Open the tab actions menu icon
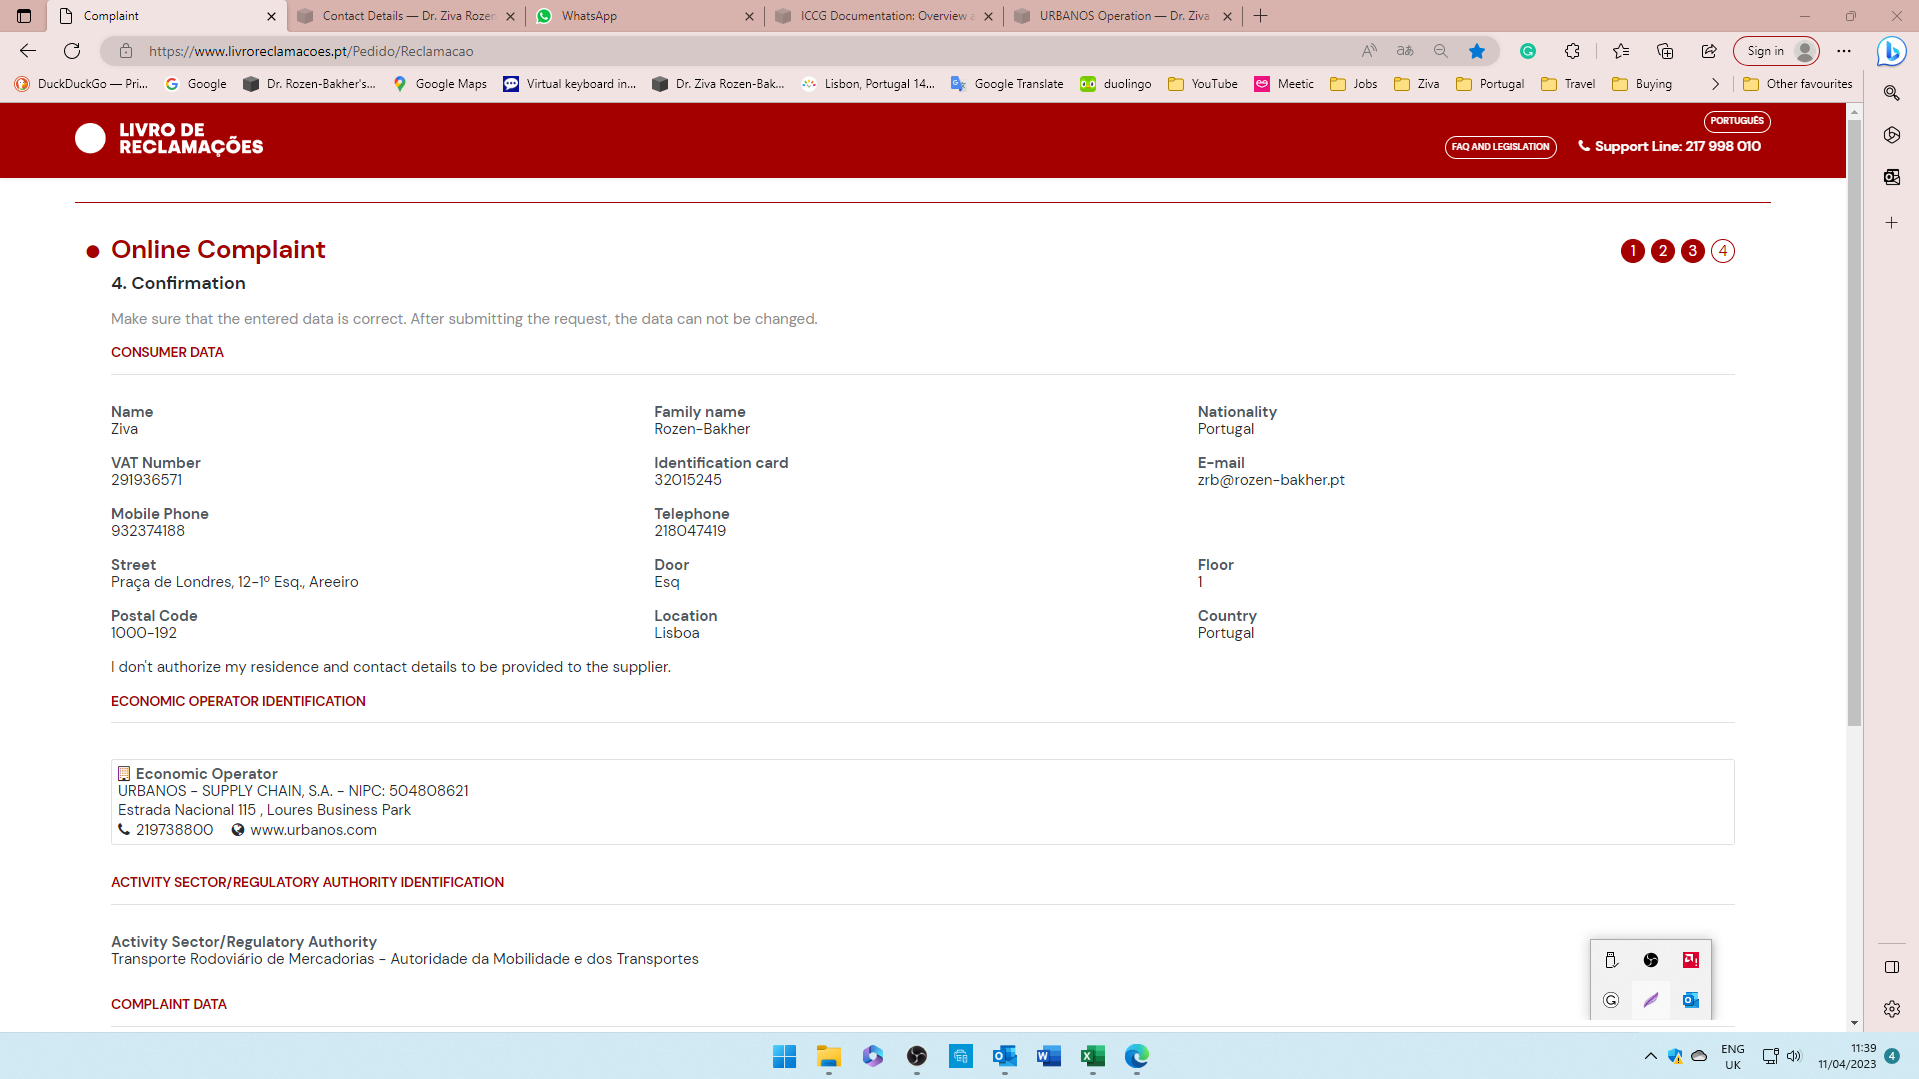The width and height of the screenshot is (1919, 1079). tap(24, 16)
